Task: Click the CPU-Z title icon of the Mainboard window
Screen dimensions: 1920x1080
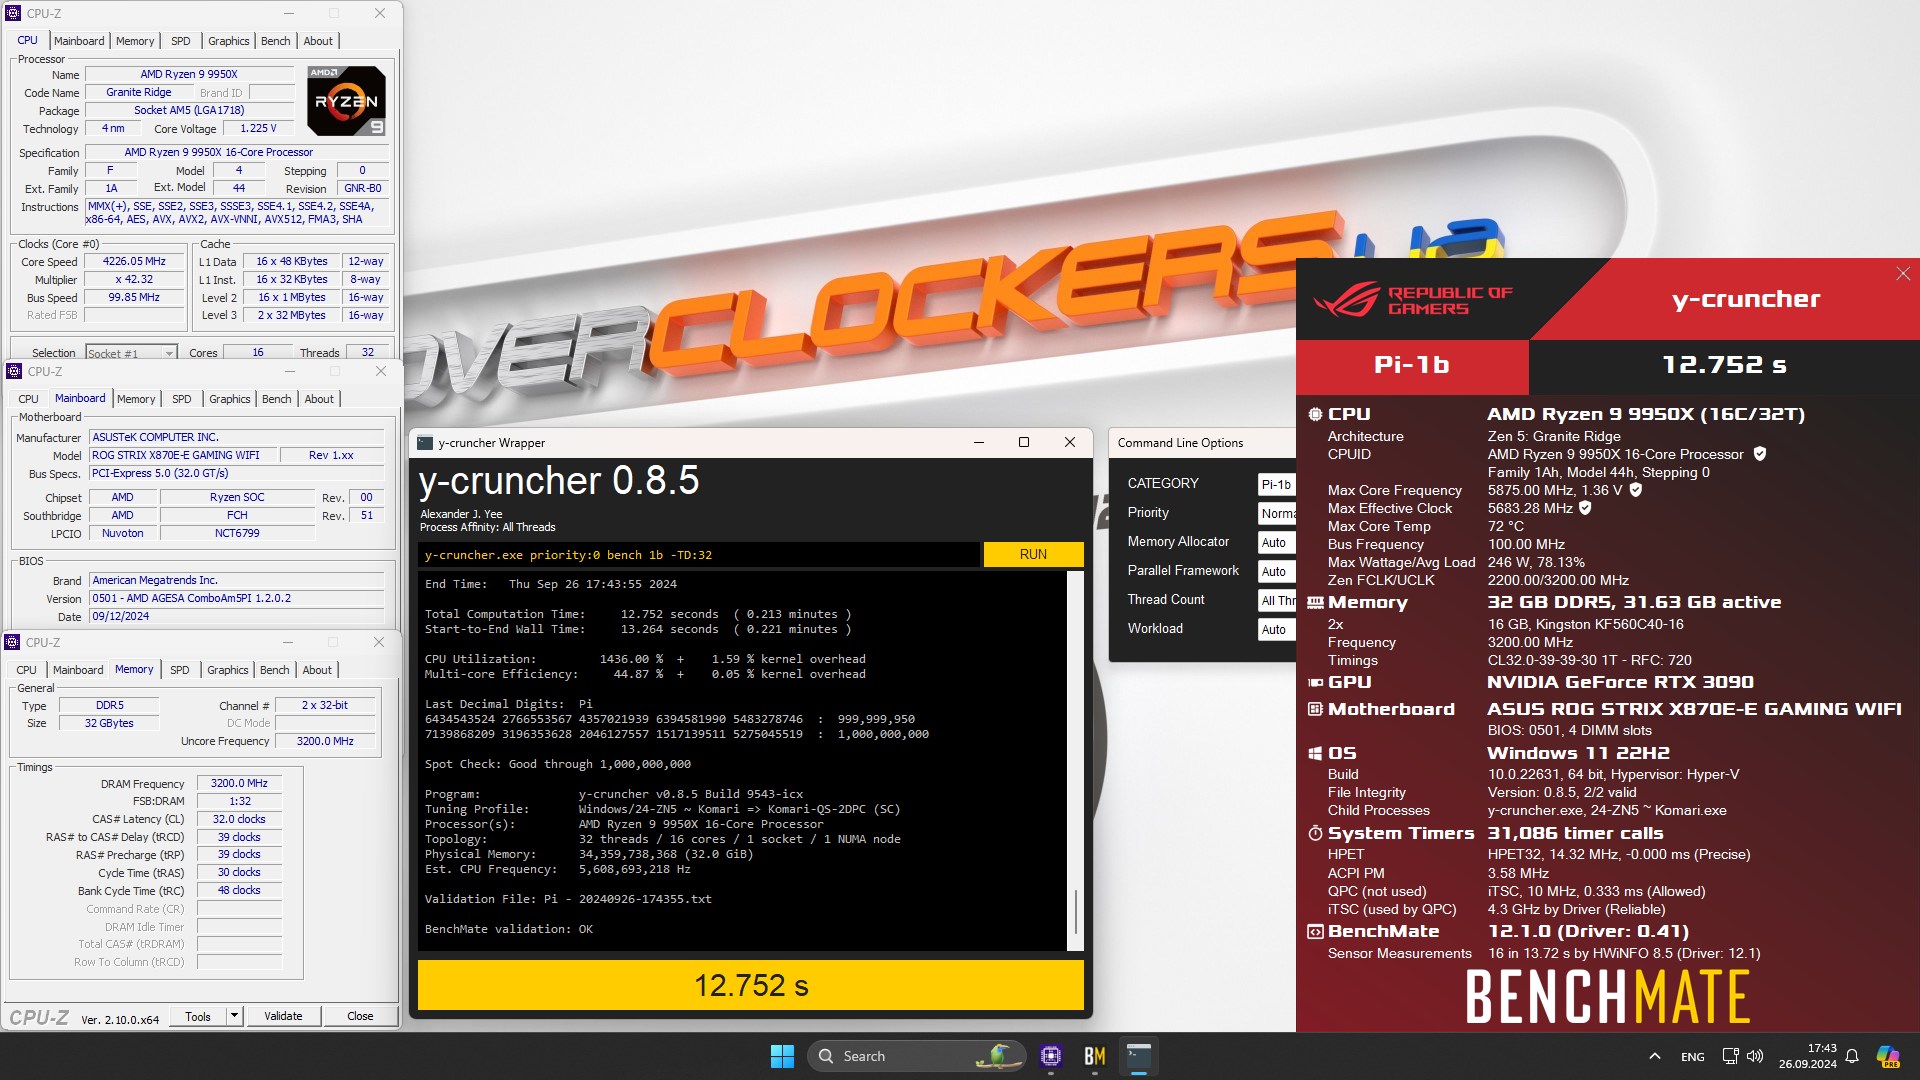Action: coord(14,371)
